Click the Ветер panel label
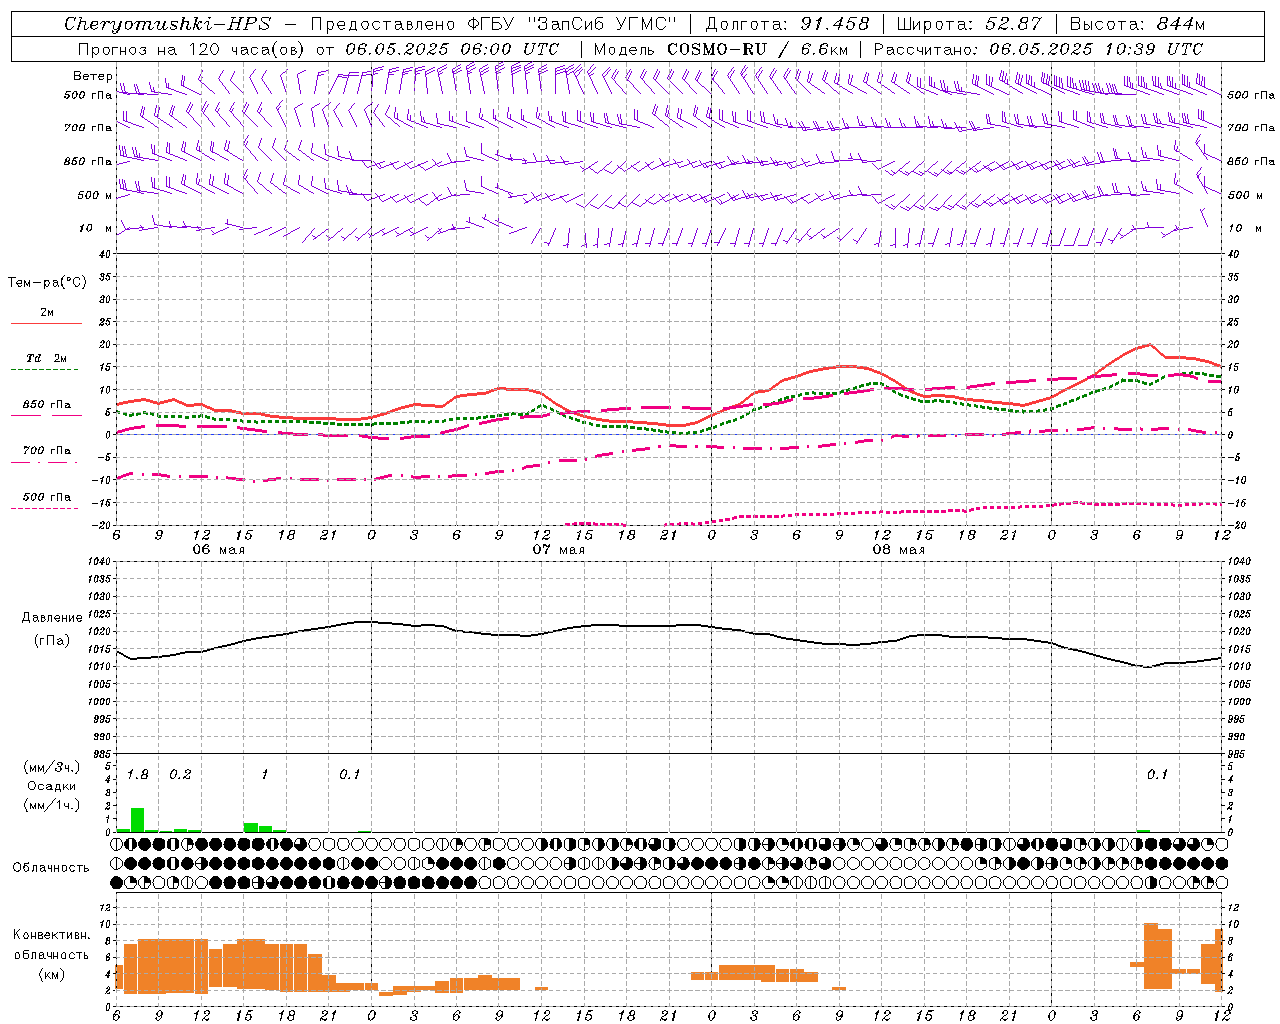Screen dimensions: 1280x1024 tap(92, 75)
